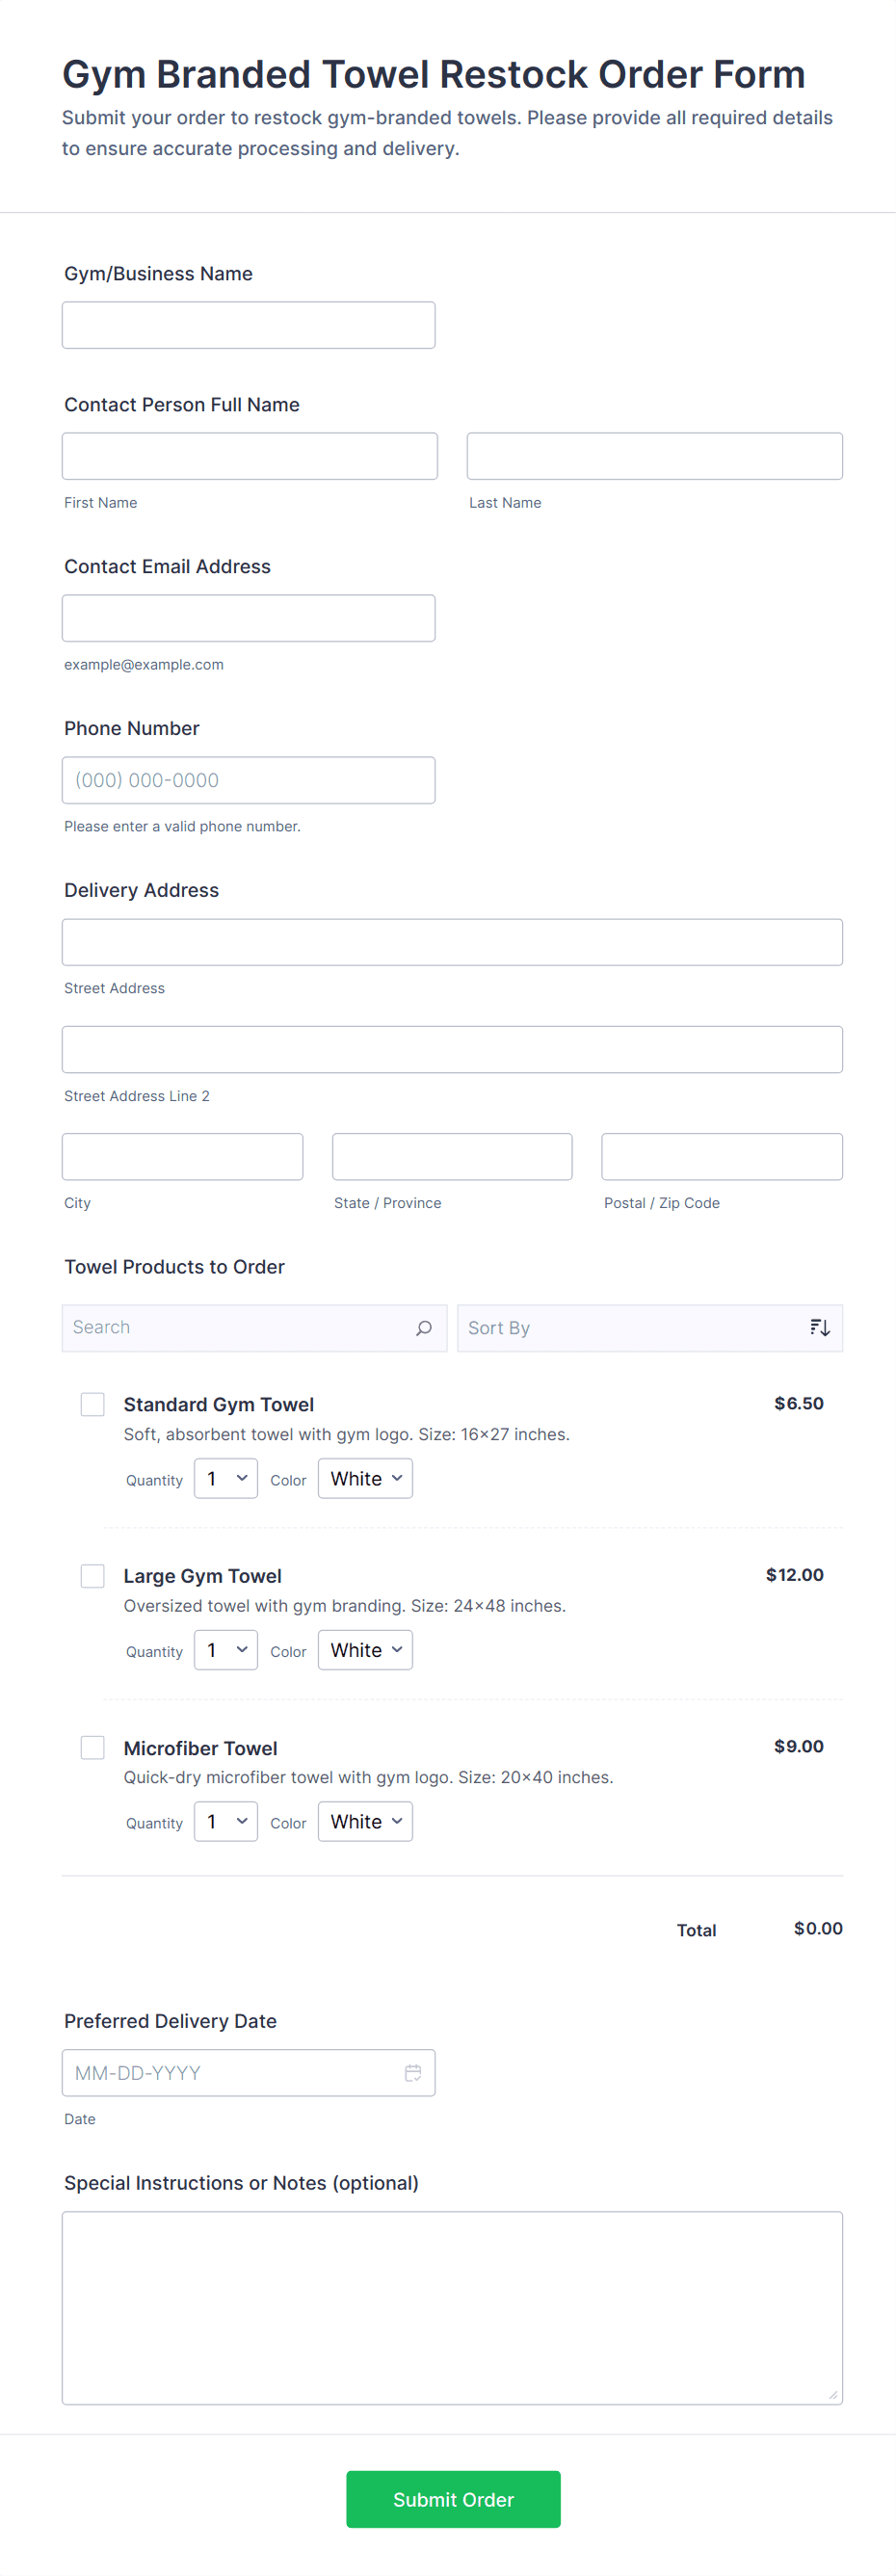
Task: Click the First Name input field
Action: click(x=249, y=455)
